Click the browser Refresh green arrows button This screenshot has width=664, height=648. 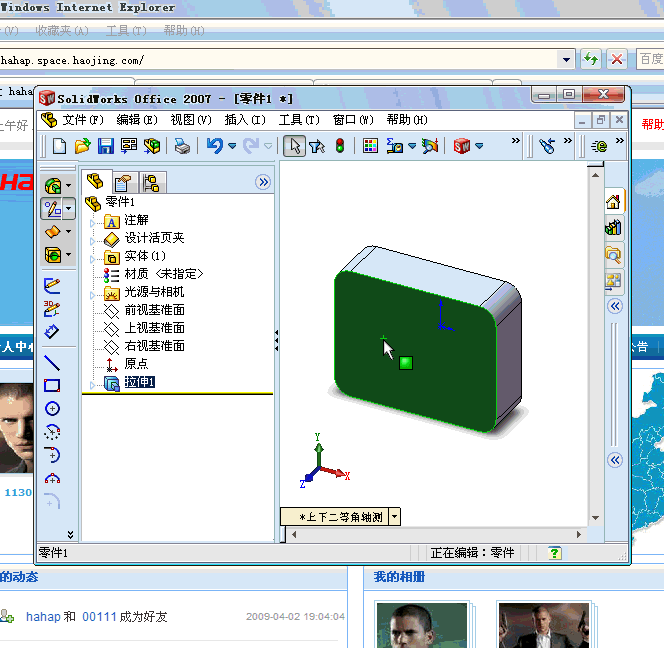tap(591, 59)
